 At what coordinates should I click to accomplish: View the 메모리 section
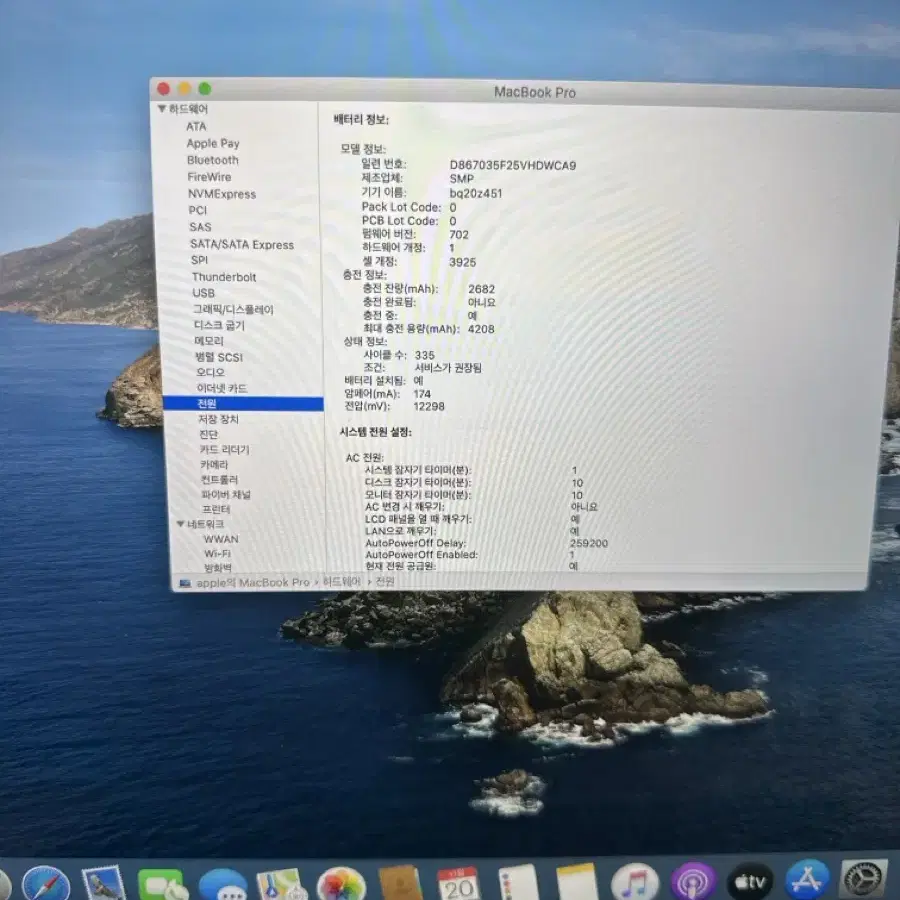(x=210, y=341)
